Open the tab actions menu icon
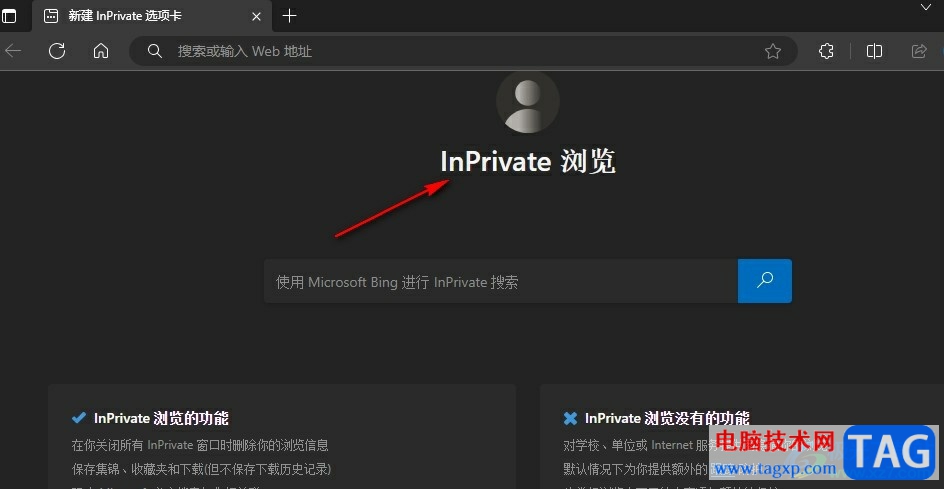This screenshot has height=489, width=944. [x=8, y=16]
